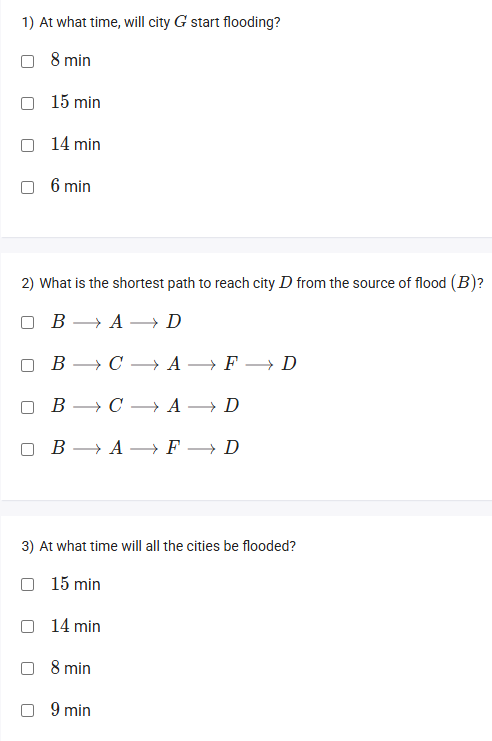Click question 3 text about all cities
Image resolution: width=492 pixels, height=741 pixels.
(159, 546)
